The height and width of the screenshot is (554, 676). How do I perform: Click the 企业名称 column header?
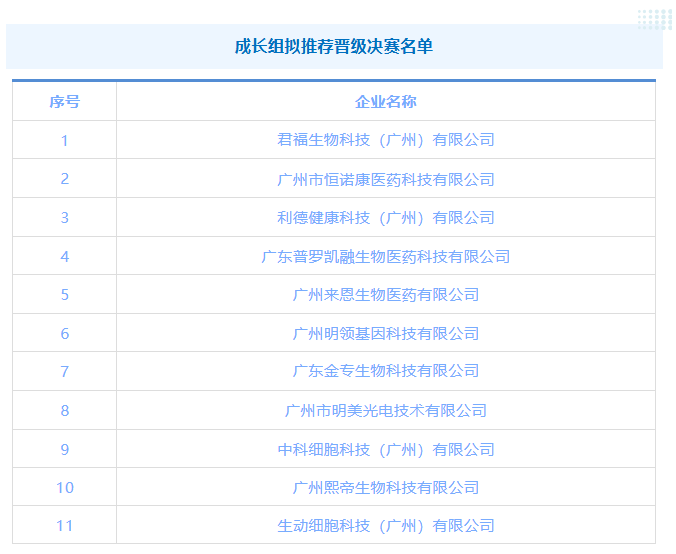pos(385,102)
